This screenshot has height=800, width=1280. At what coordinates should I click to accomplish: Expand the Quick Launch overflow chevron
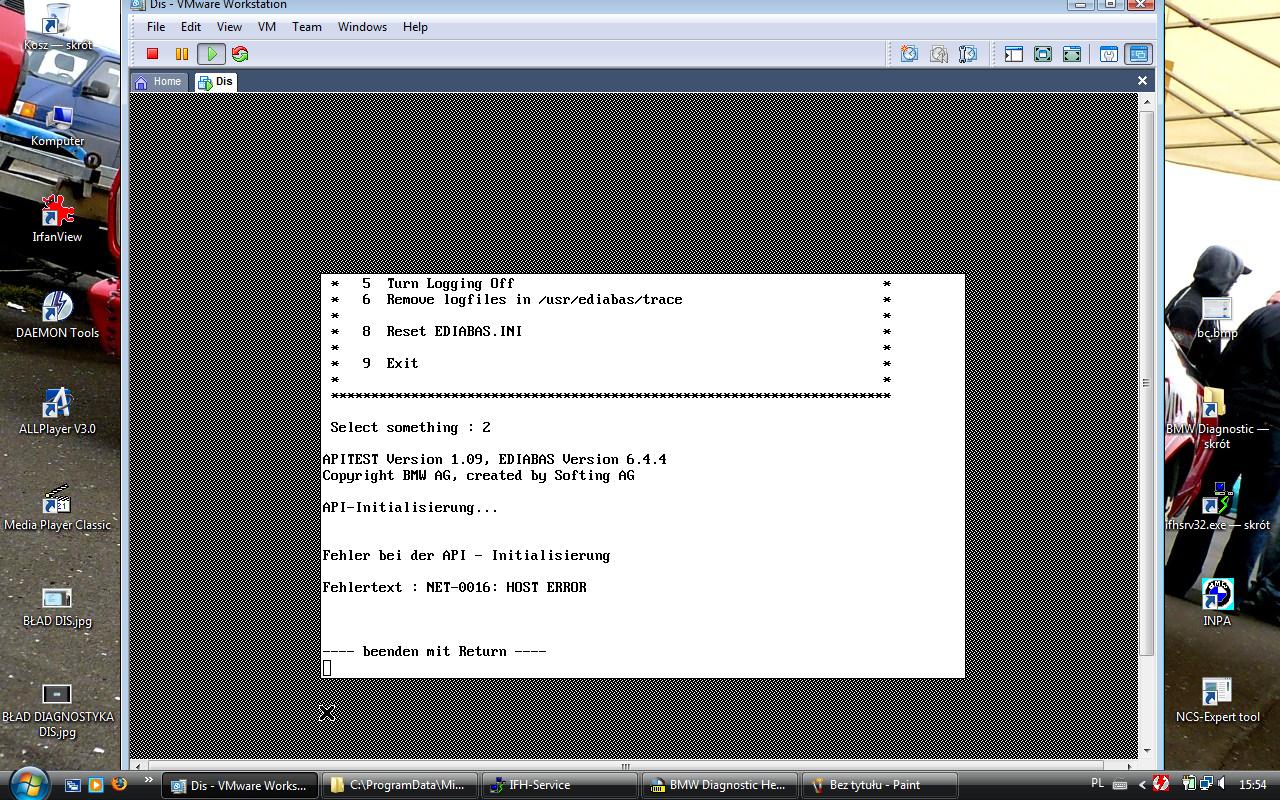(149, 780)
